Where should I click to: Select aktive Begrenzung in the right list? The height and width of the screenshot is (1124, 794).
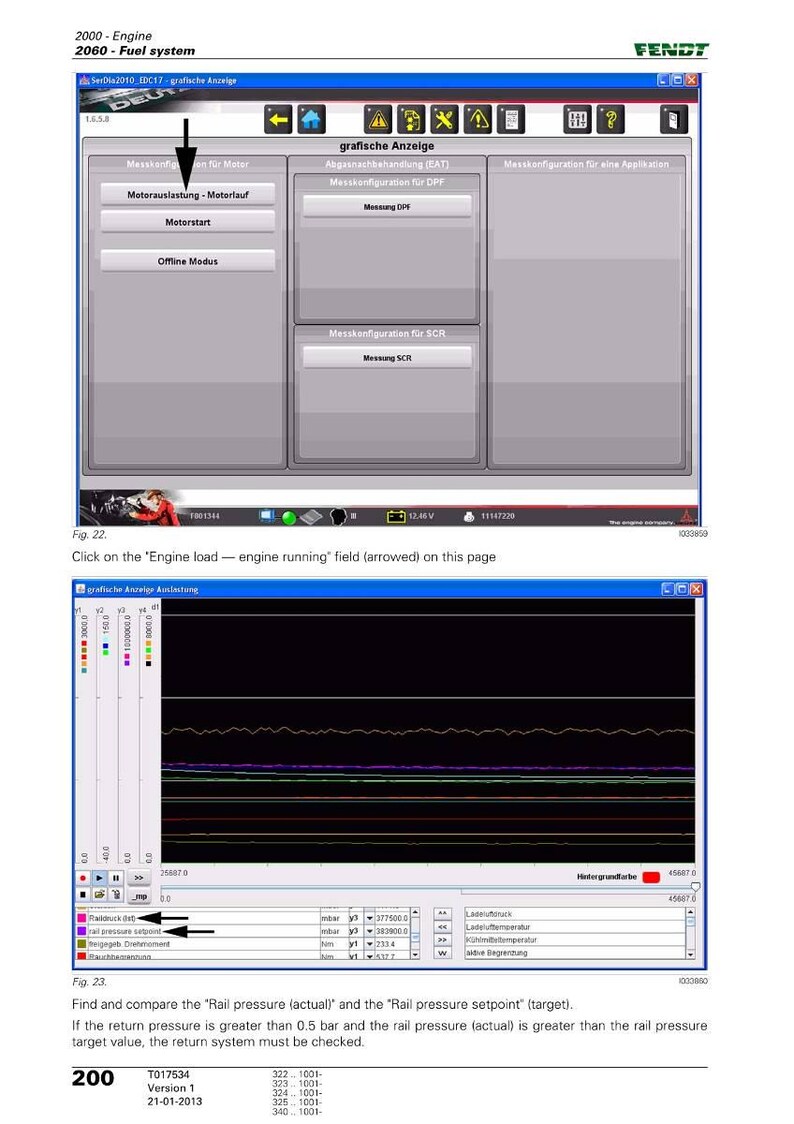[x=575, y=953]
